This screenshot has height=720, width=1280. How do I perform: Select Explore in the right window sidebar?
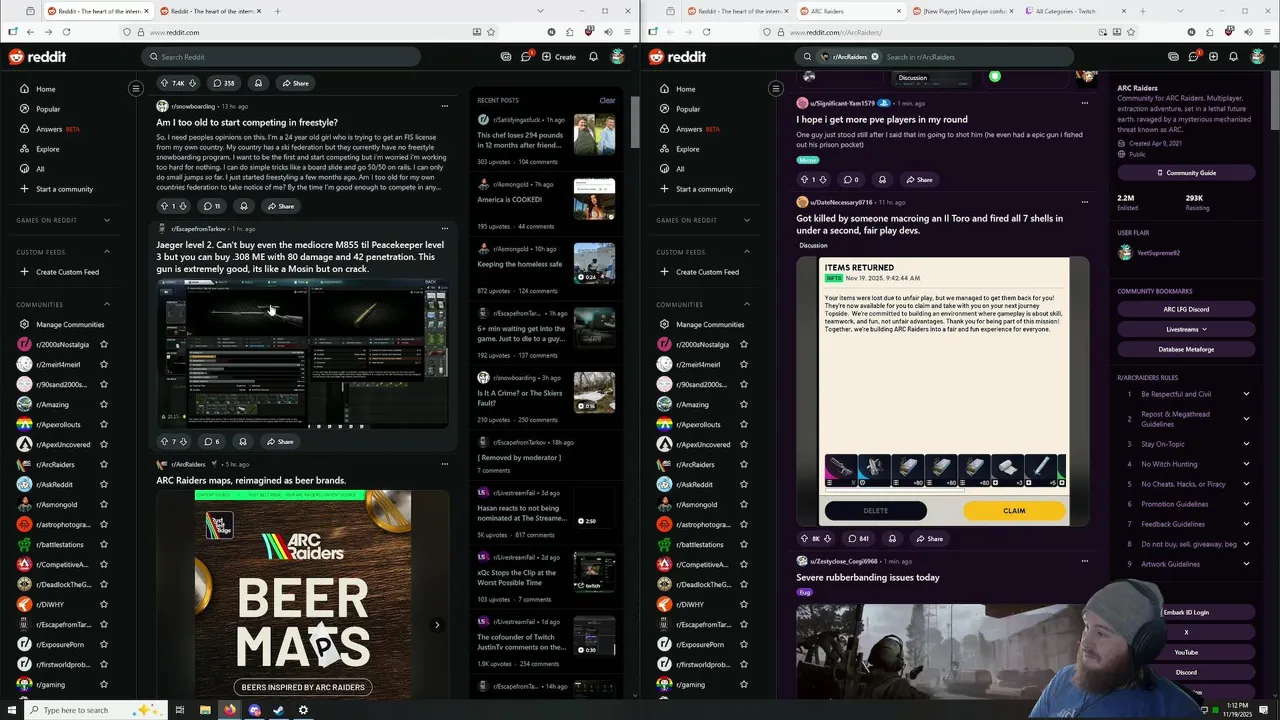[687, 149]
